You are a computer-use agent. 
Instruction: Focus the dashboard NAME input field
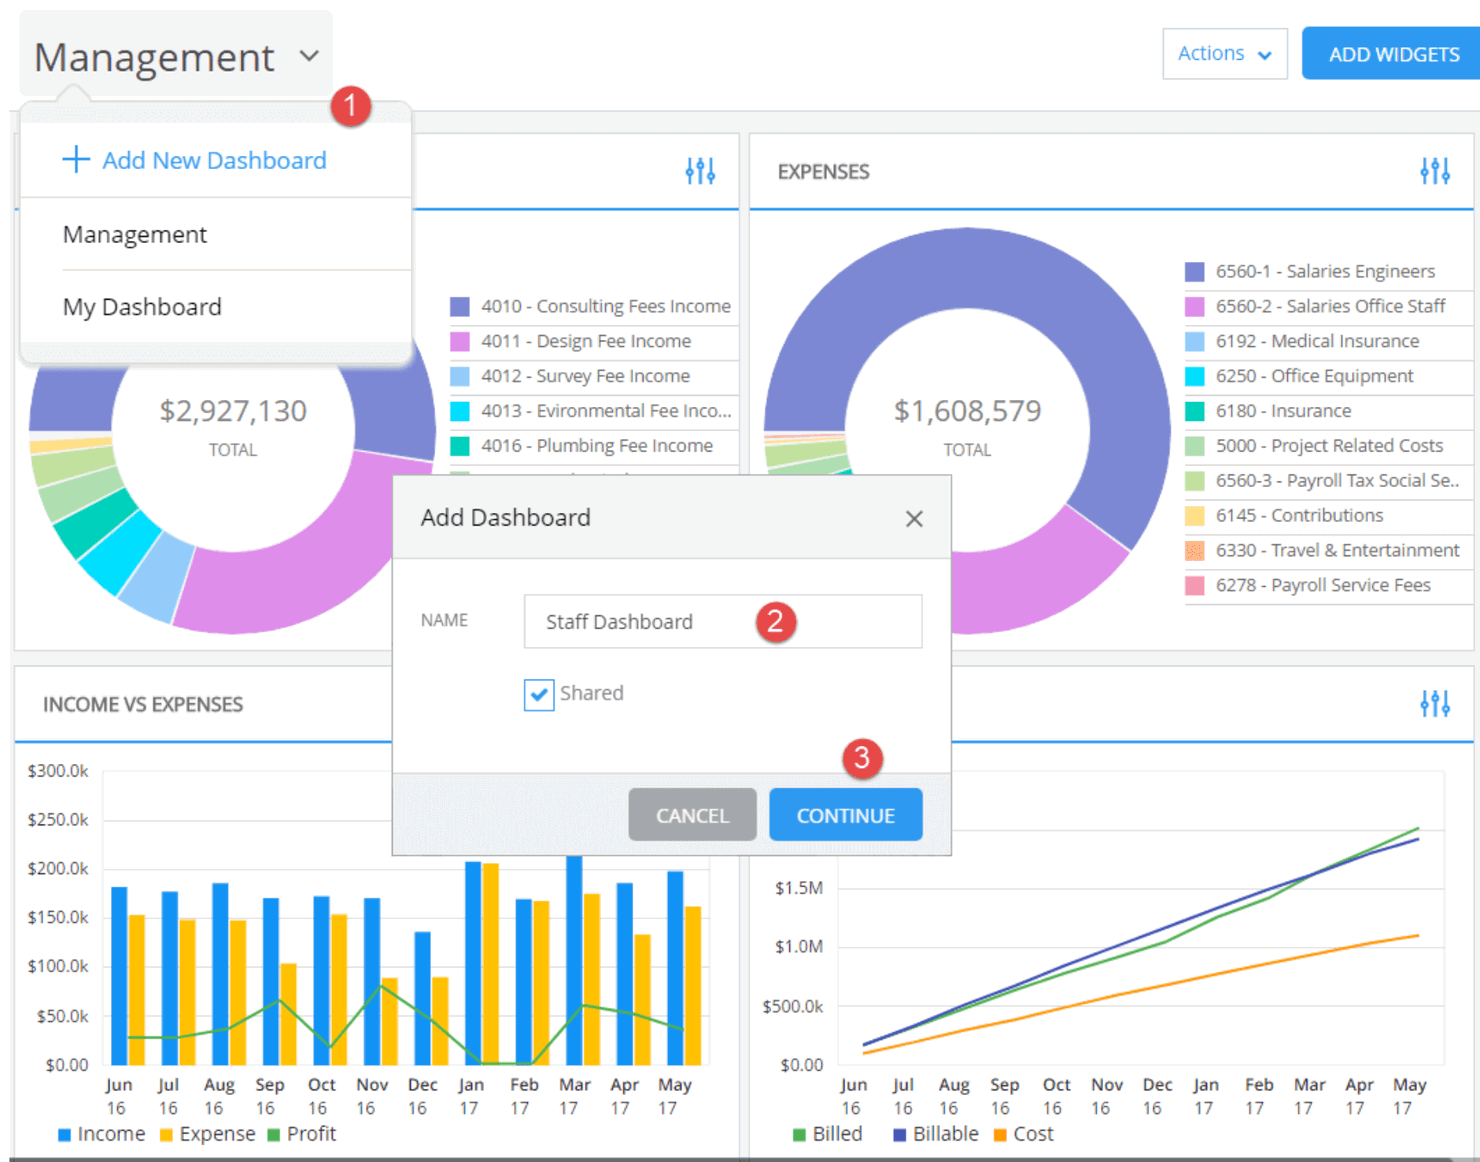point(722,621)
